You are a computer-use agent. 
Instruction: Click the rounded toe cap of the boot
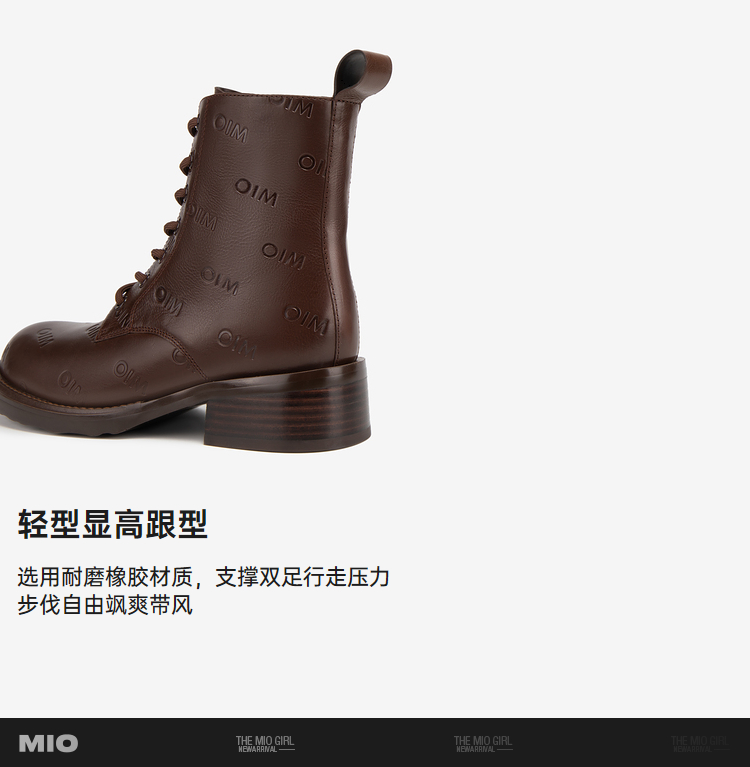[46, 362]
